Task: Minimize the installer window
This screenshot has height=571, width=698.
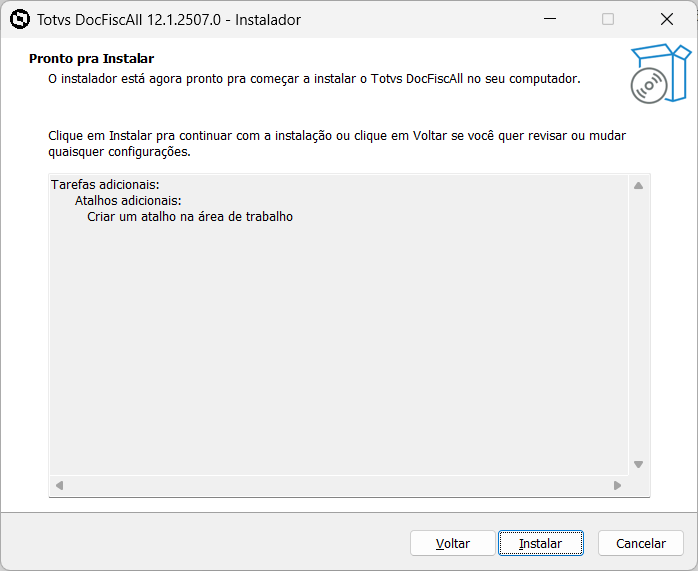Action: 550,19
